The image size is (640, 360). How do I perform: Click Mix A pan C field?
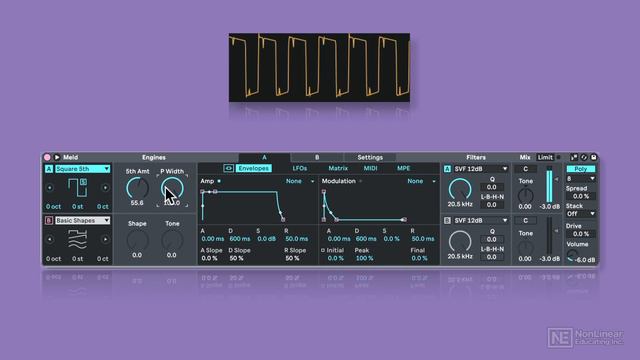525,169
